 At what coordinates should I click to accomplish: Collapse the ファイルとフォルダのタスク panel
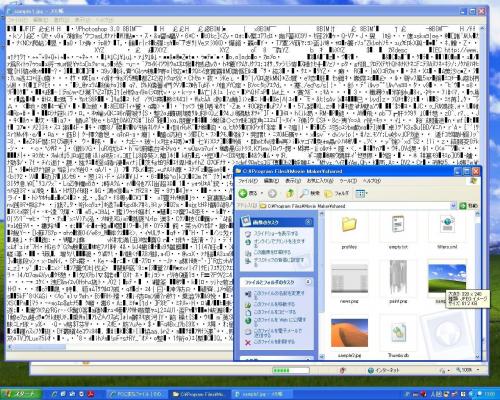[308, 282]
